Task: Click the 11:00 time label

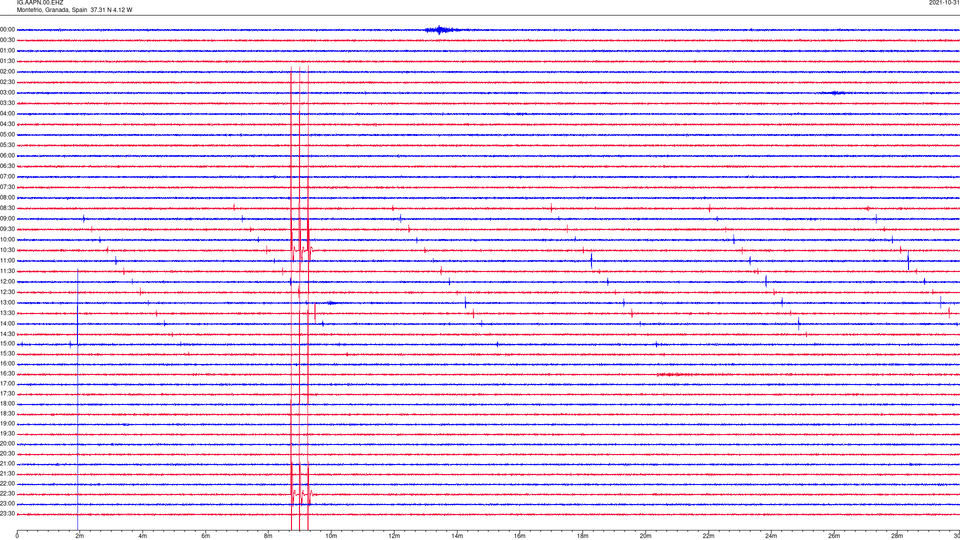Action: [7, 261]
